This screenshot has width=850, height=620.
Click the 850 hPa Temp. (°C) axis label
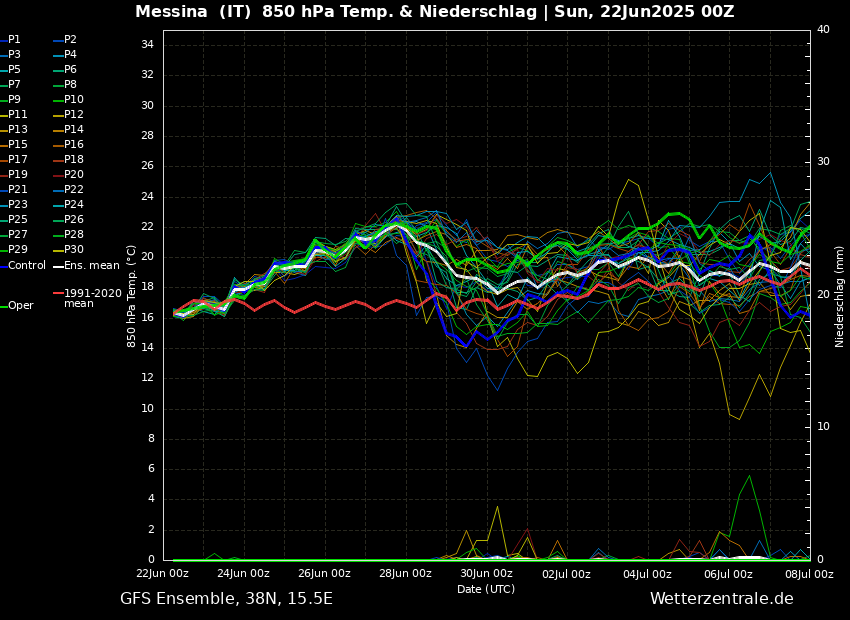tap(132, 295)
